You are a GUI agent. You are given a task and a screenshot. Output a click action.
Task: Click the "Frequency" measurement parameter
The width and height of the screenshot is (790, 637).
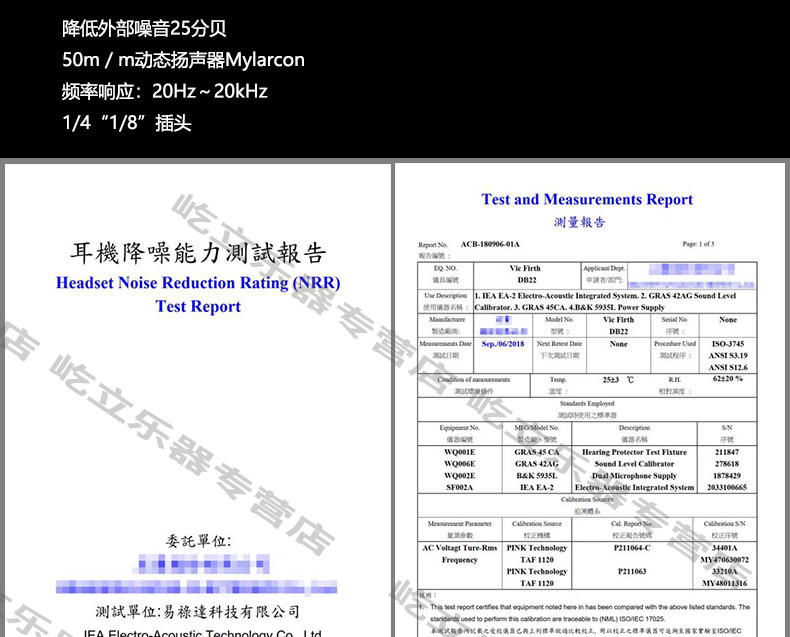point(459,560)
